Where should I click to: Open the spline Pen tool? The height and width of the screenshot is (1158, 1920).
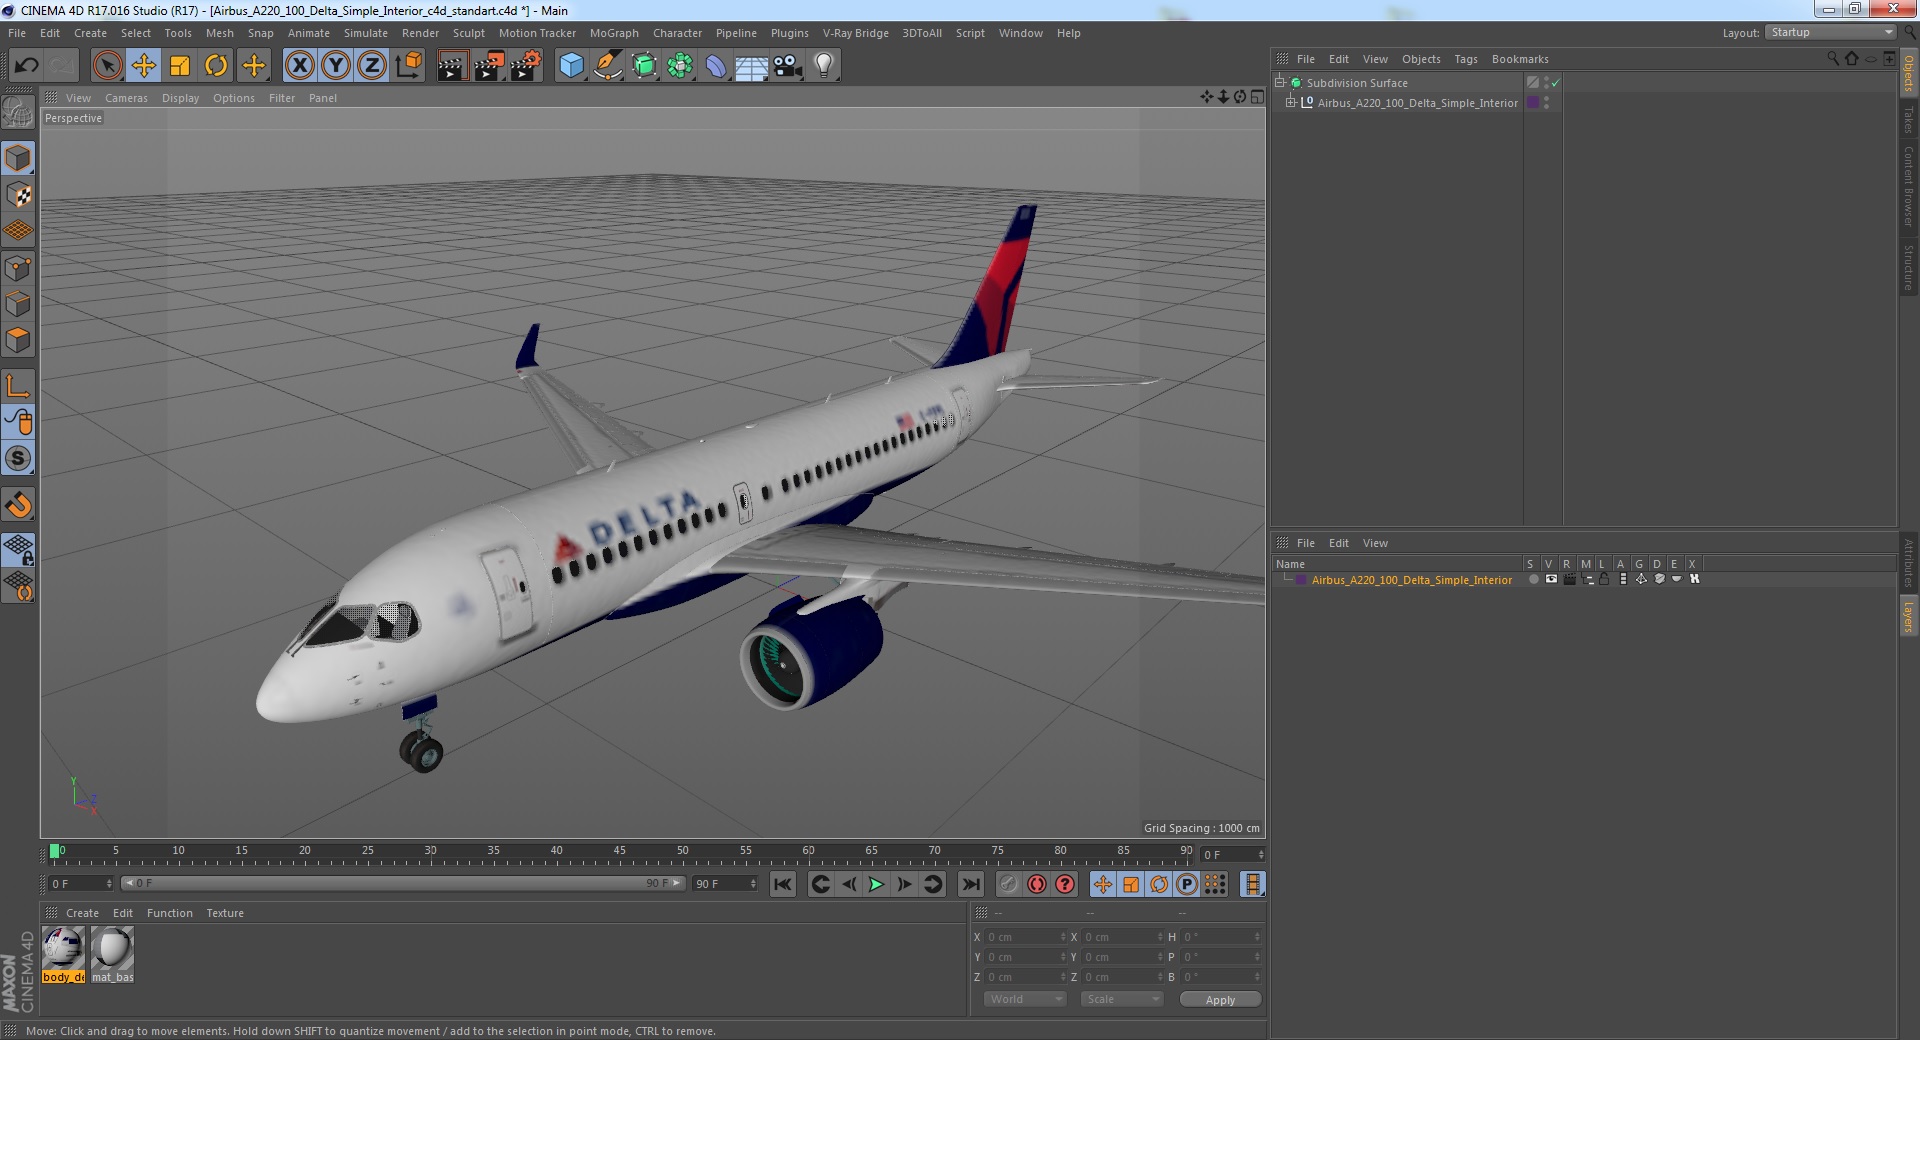tap(608, 66)
